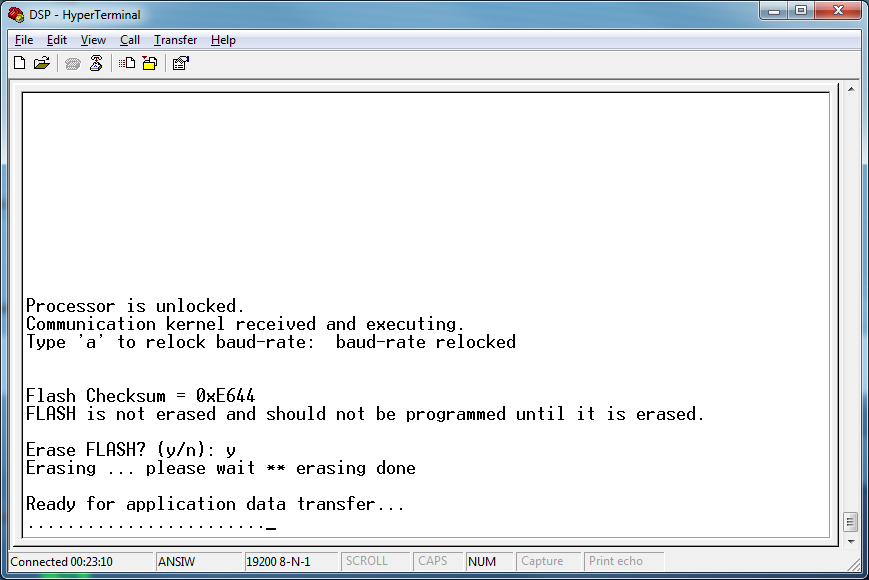Open connection Properties via the toolbar icon
The image size is (869, 580).
coord(181,62)
